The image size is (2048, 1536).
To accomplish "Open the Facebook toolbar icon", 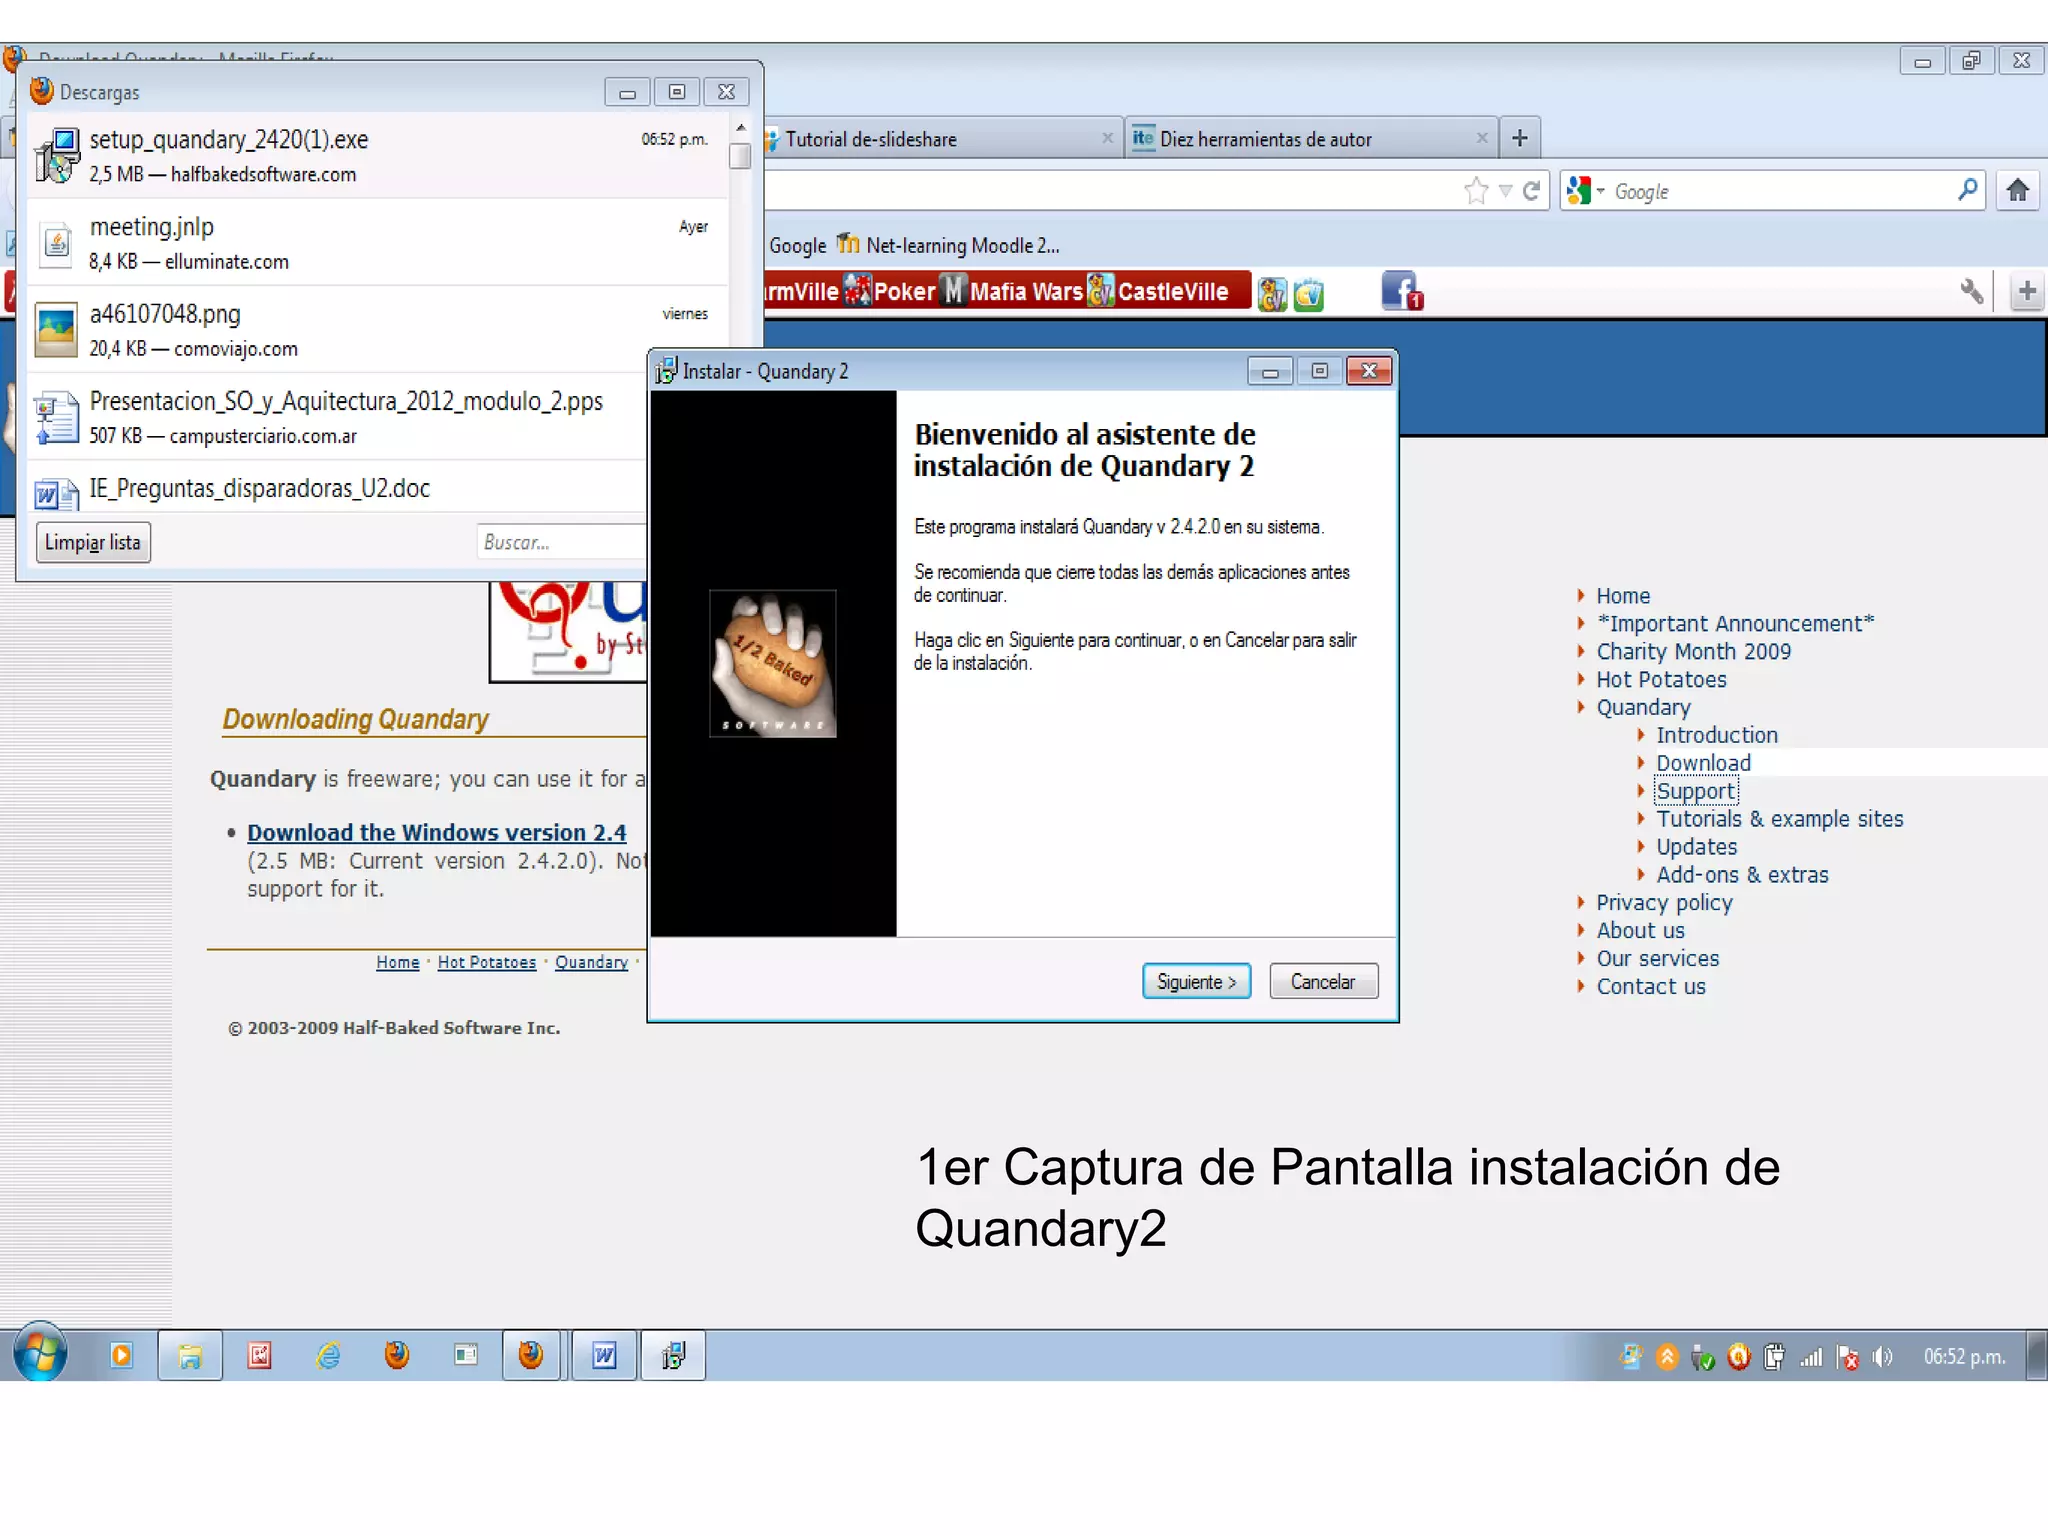I will [1401, 292].
